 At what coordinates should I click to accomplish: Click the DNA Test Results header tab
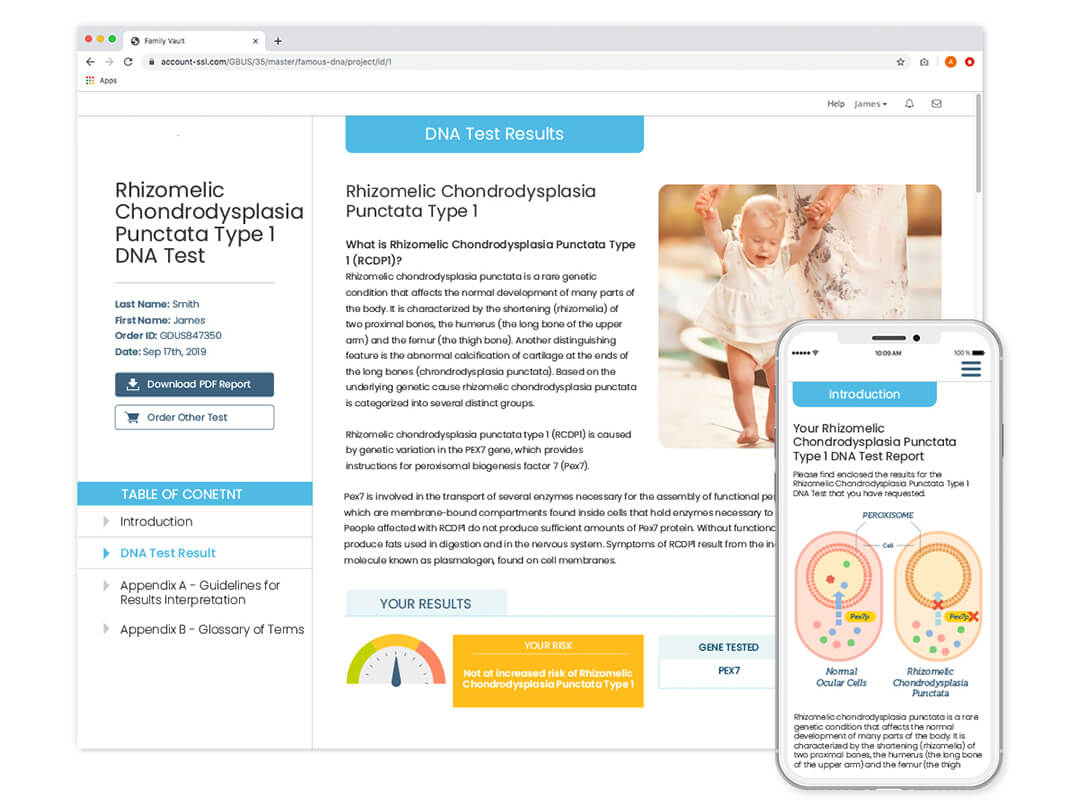[x=495, y=134]
